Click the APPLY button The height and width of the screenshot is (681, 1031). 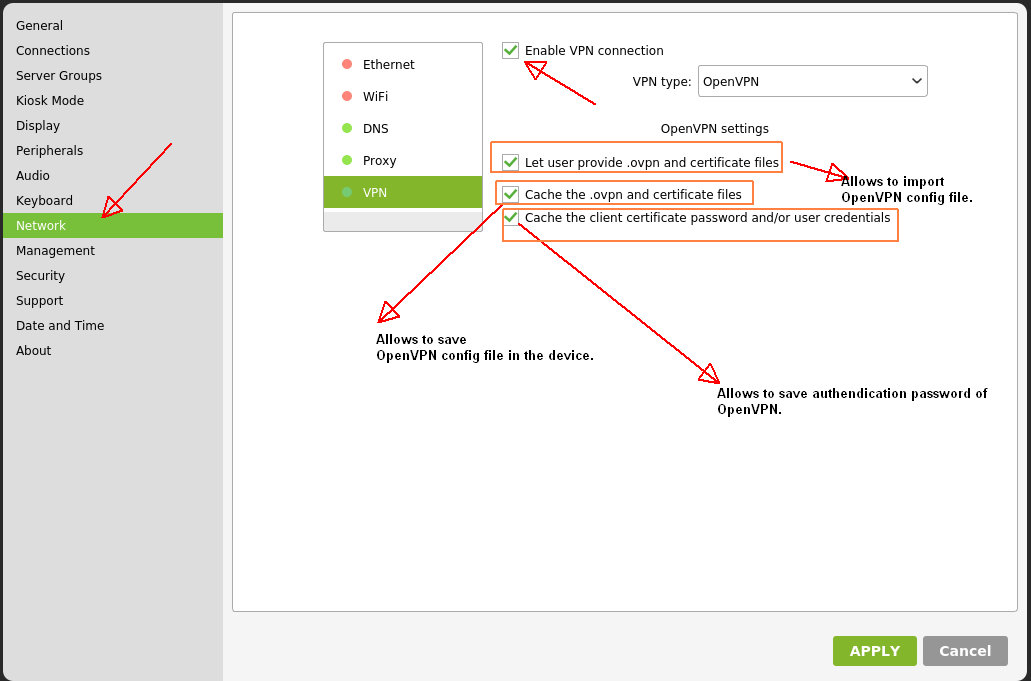tap(875, 651)
